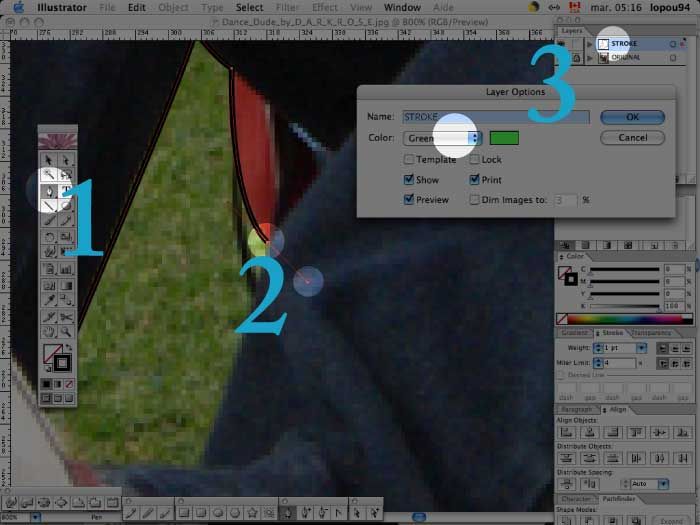Screen dimensions: 700x525
Task: Enable Dim Images to checkbox
Action: point(474,200)
